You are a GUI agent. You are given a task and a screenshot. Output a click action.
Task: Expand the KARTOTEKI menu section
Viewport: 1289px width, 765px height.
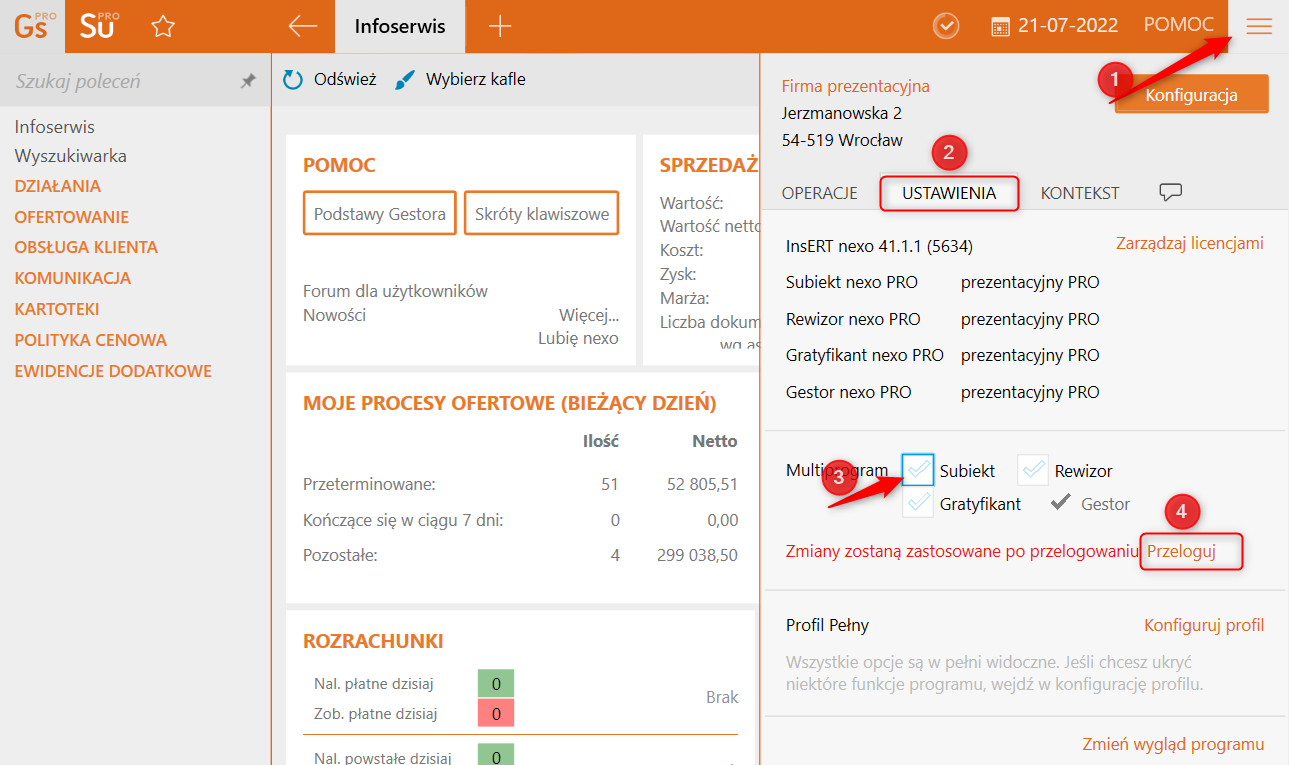(x=57, y=309)
